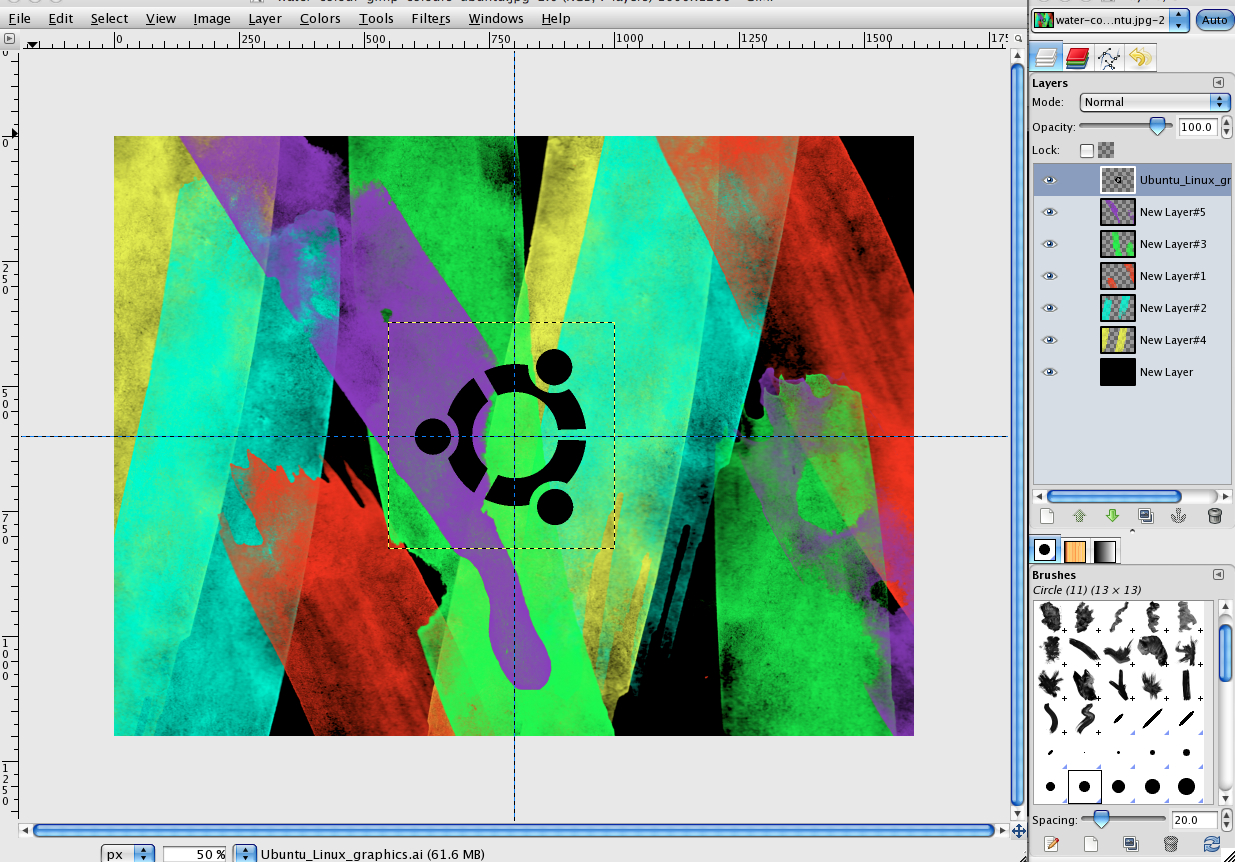Hide the New Layer#3 layer
The image size is (1235, 862).
[x=1049, y=244]
